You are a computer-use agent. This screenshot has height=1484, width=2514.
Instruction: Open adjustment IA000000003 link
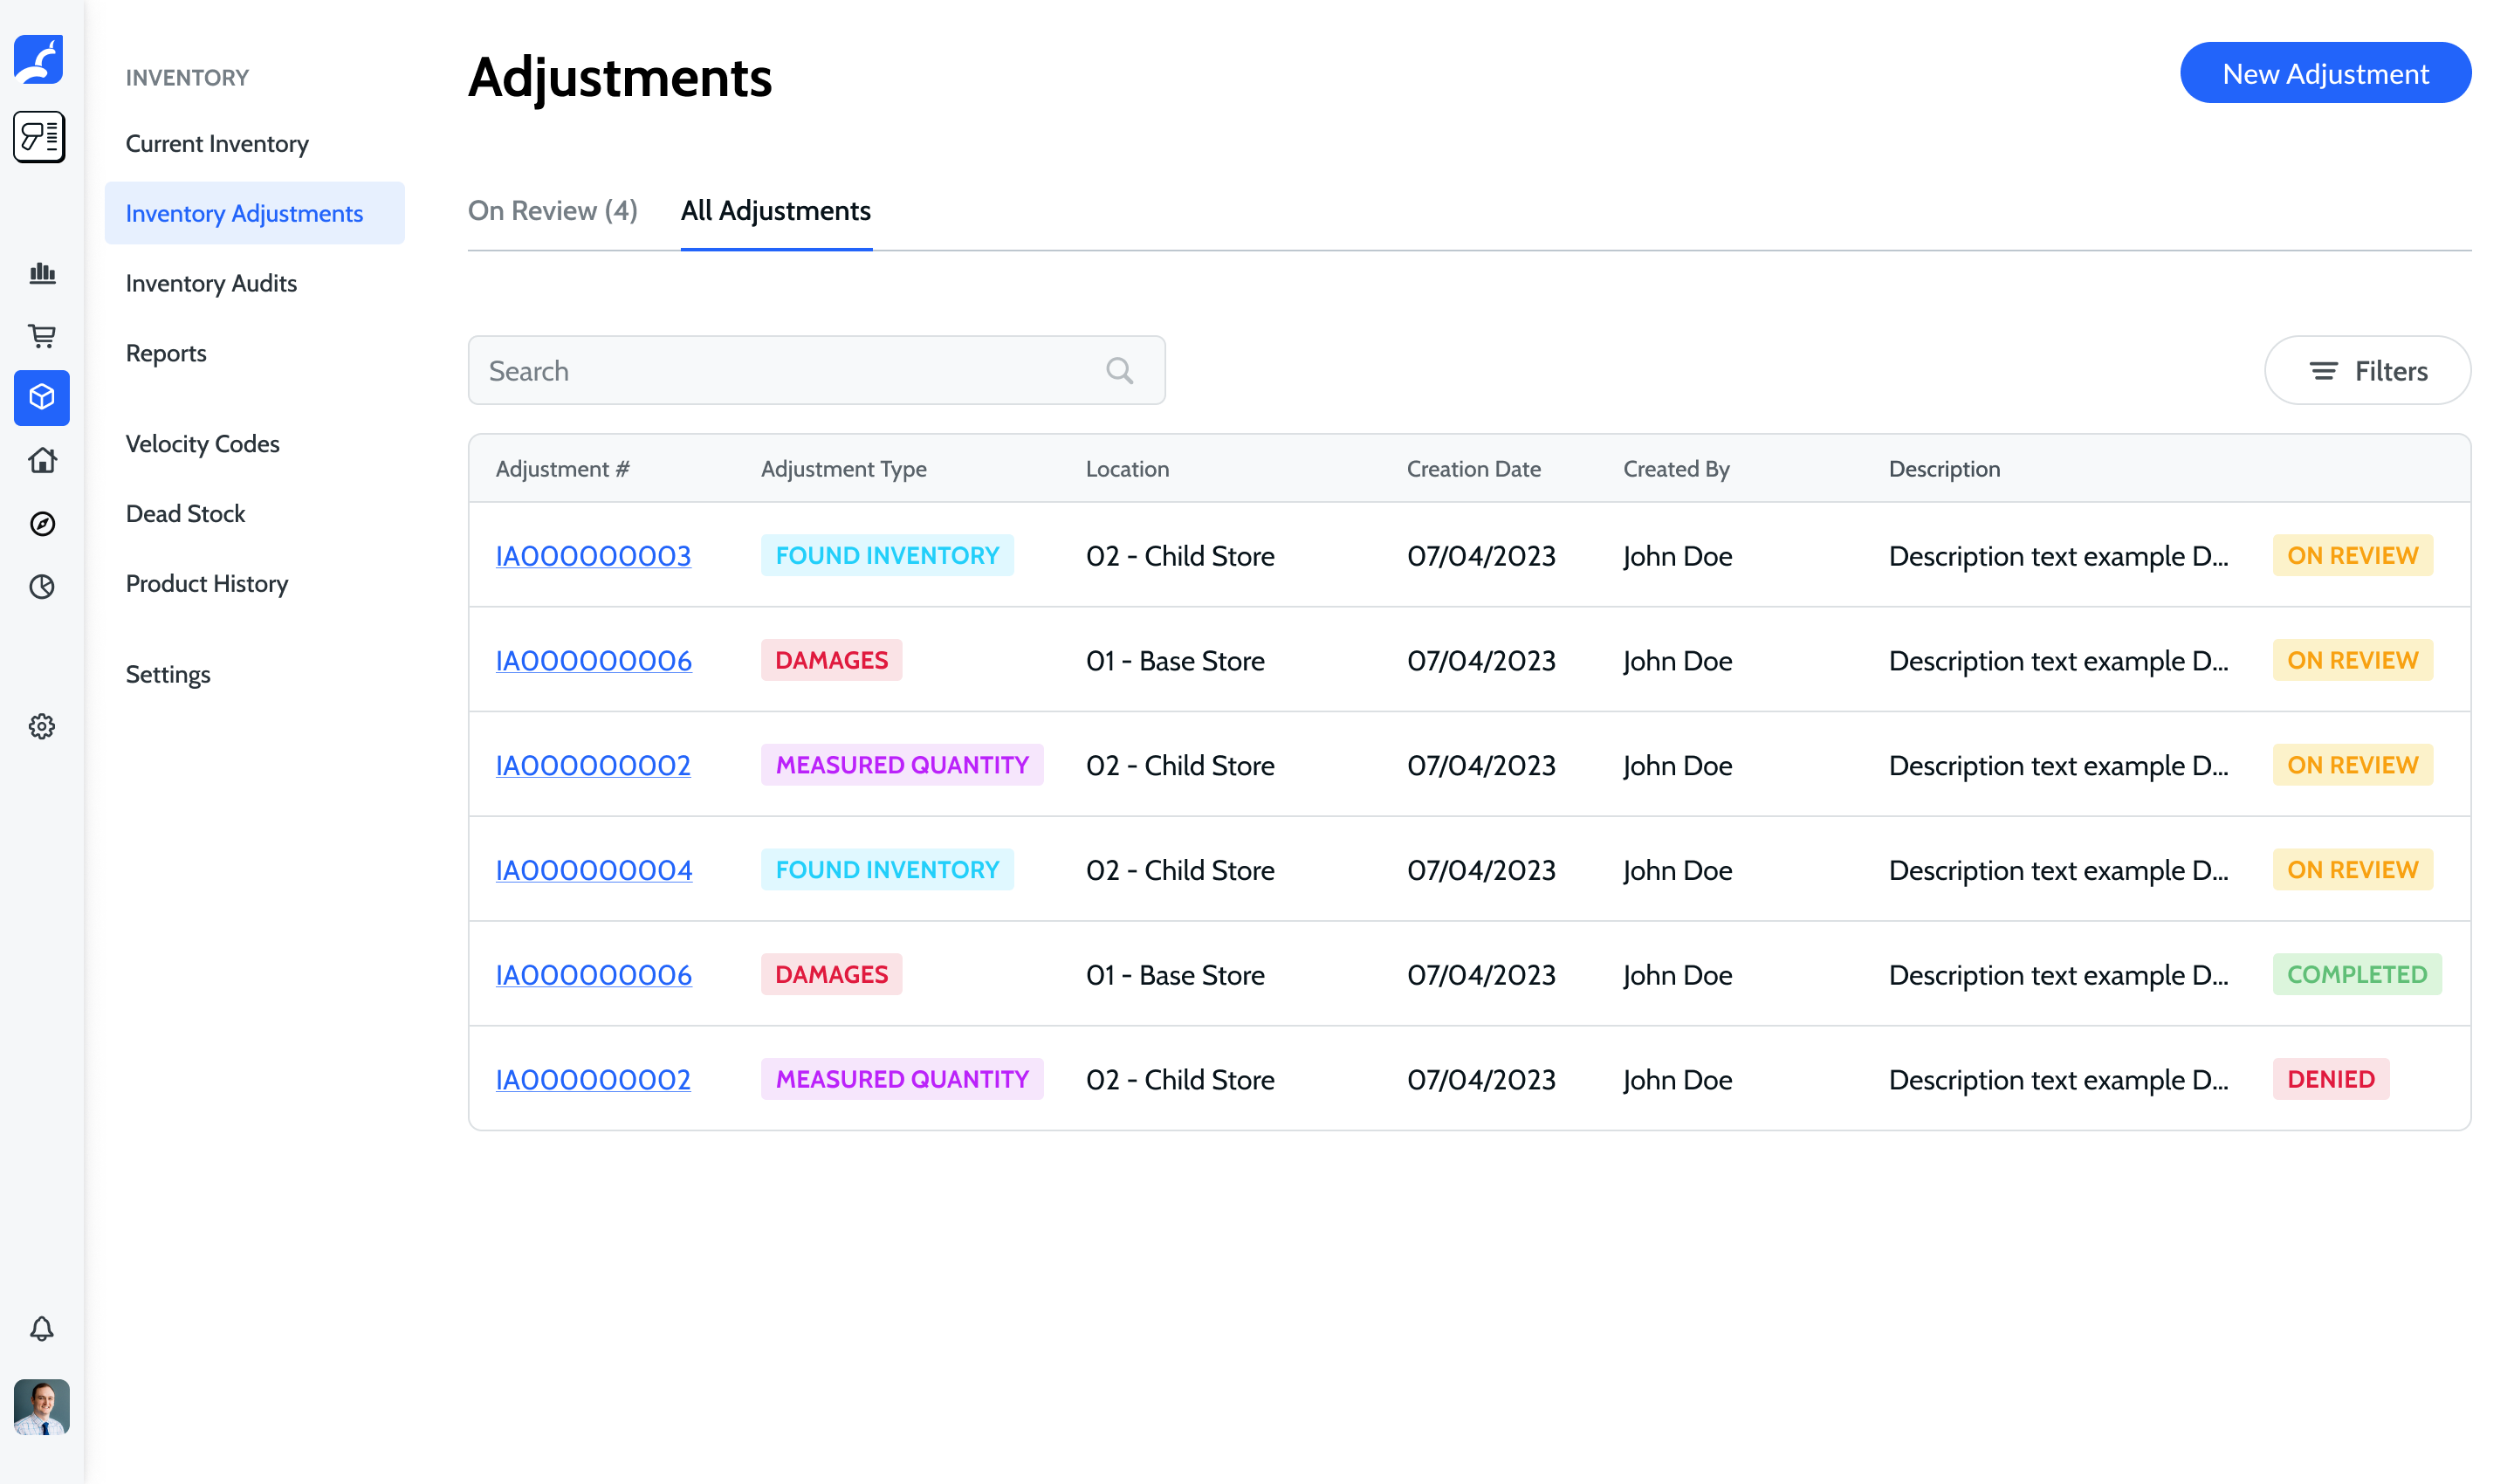[x=593, y=556]
